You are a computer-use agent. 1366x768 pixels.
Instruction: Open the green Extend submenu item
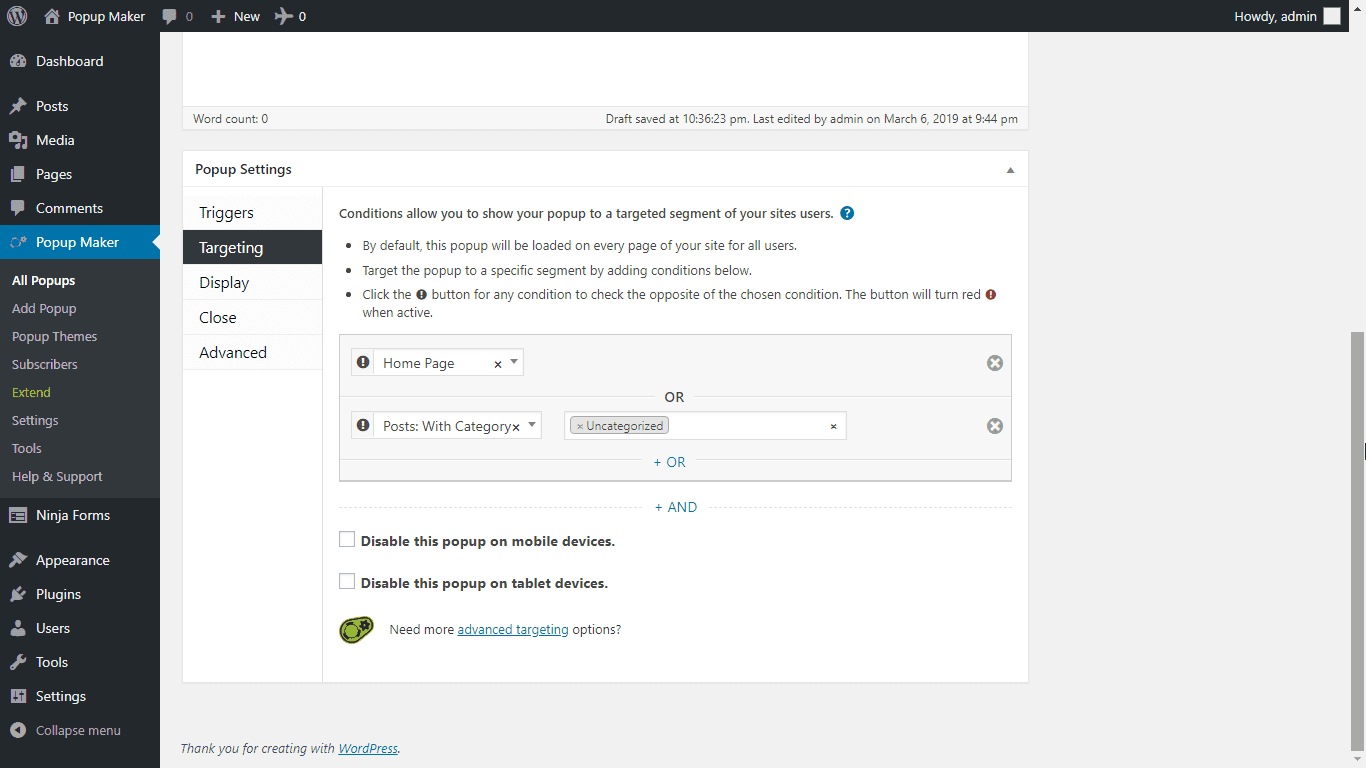31,393
